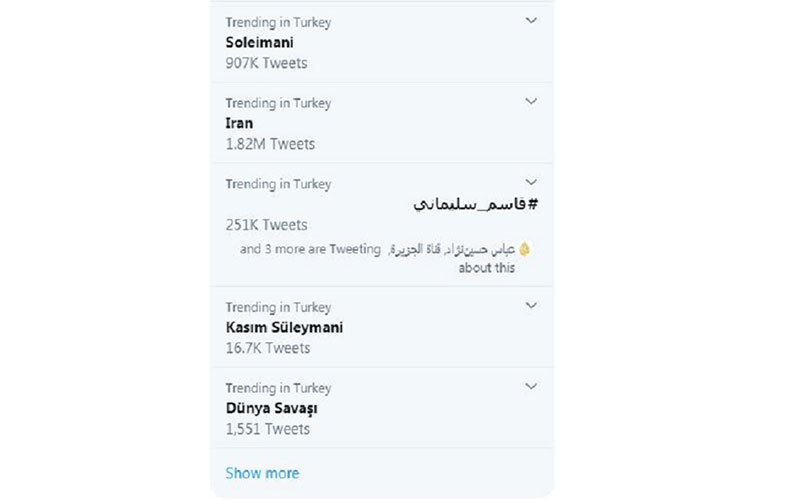The image size is (800, 500).
Task: Open the chevron menu for Dünya Savaşı
Action: pos(531,386)
